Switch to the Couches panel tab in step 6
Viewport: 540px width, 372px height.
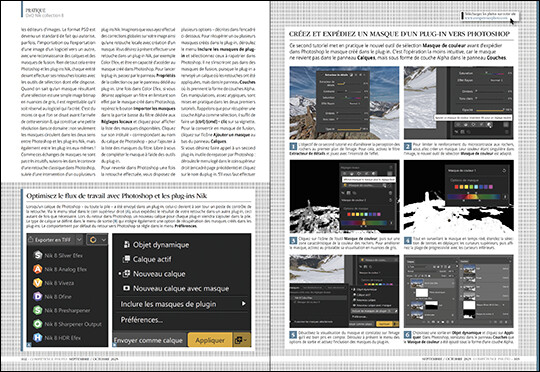pos(464,261)
